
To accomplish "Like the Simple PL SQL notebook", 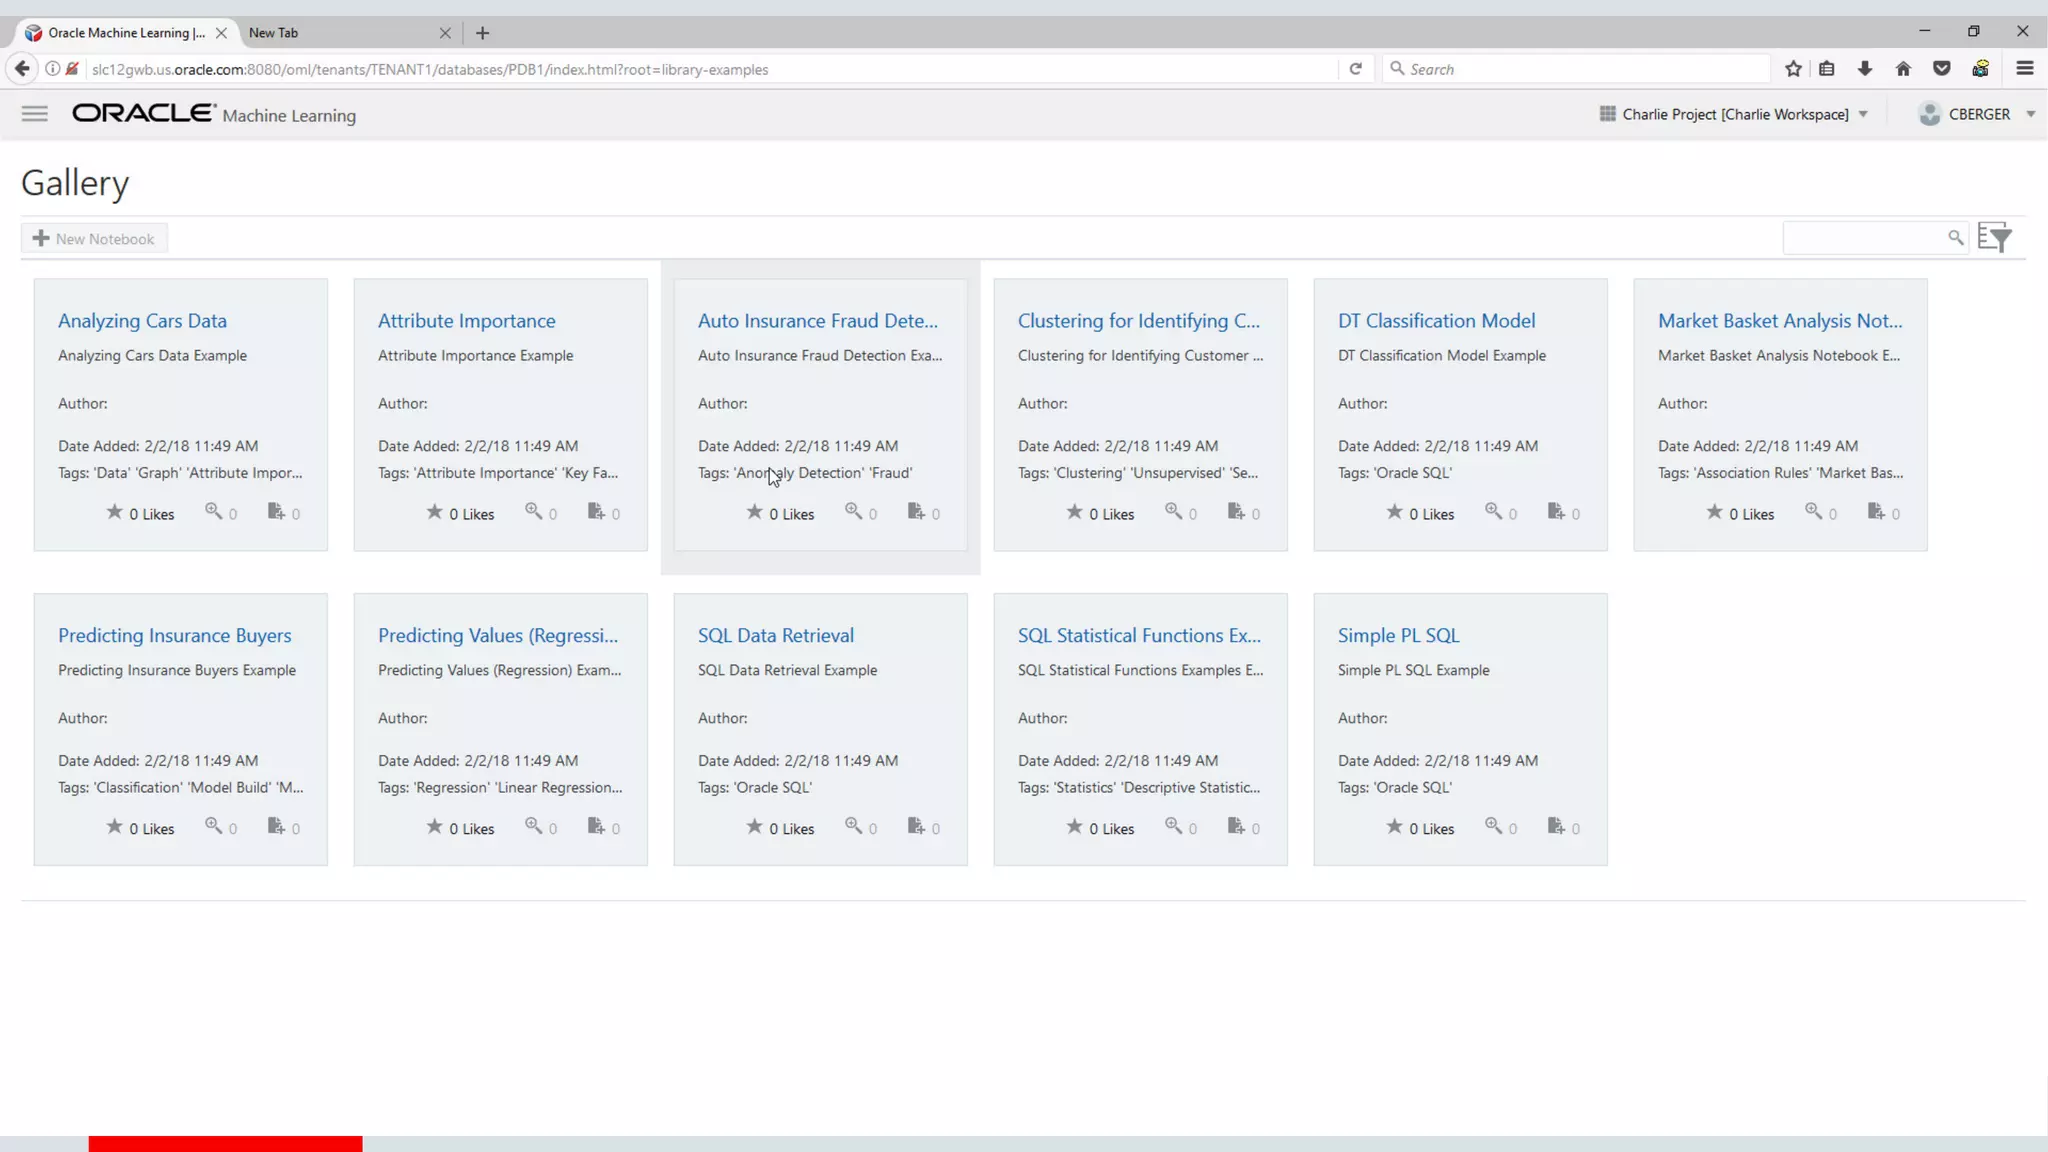I will pyautogui.click(x=1394, y=827).
